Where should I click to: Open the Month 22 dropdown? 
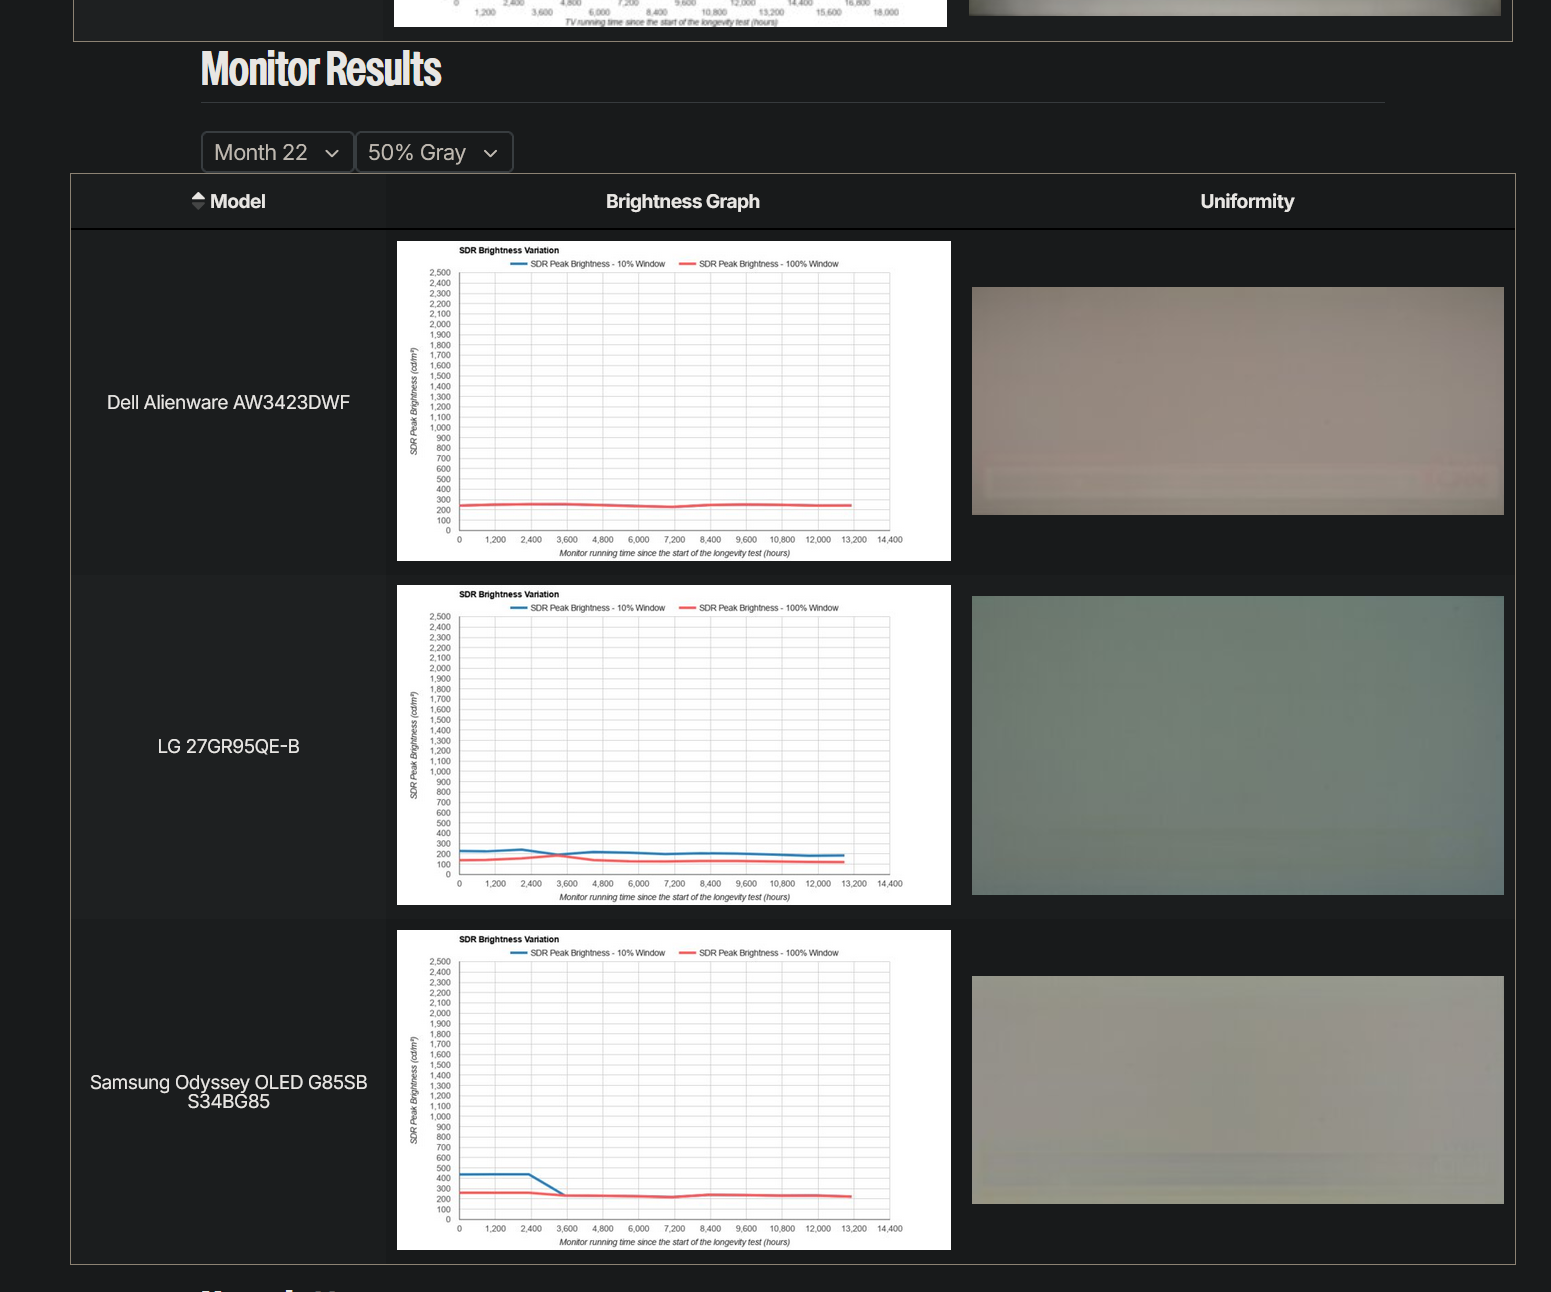277,152
